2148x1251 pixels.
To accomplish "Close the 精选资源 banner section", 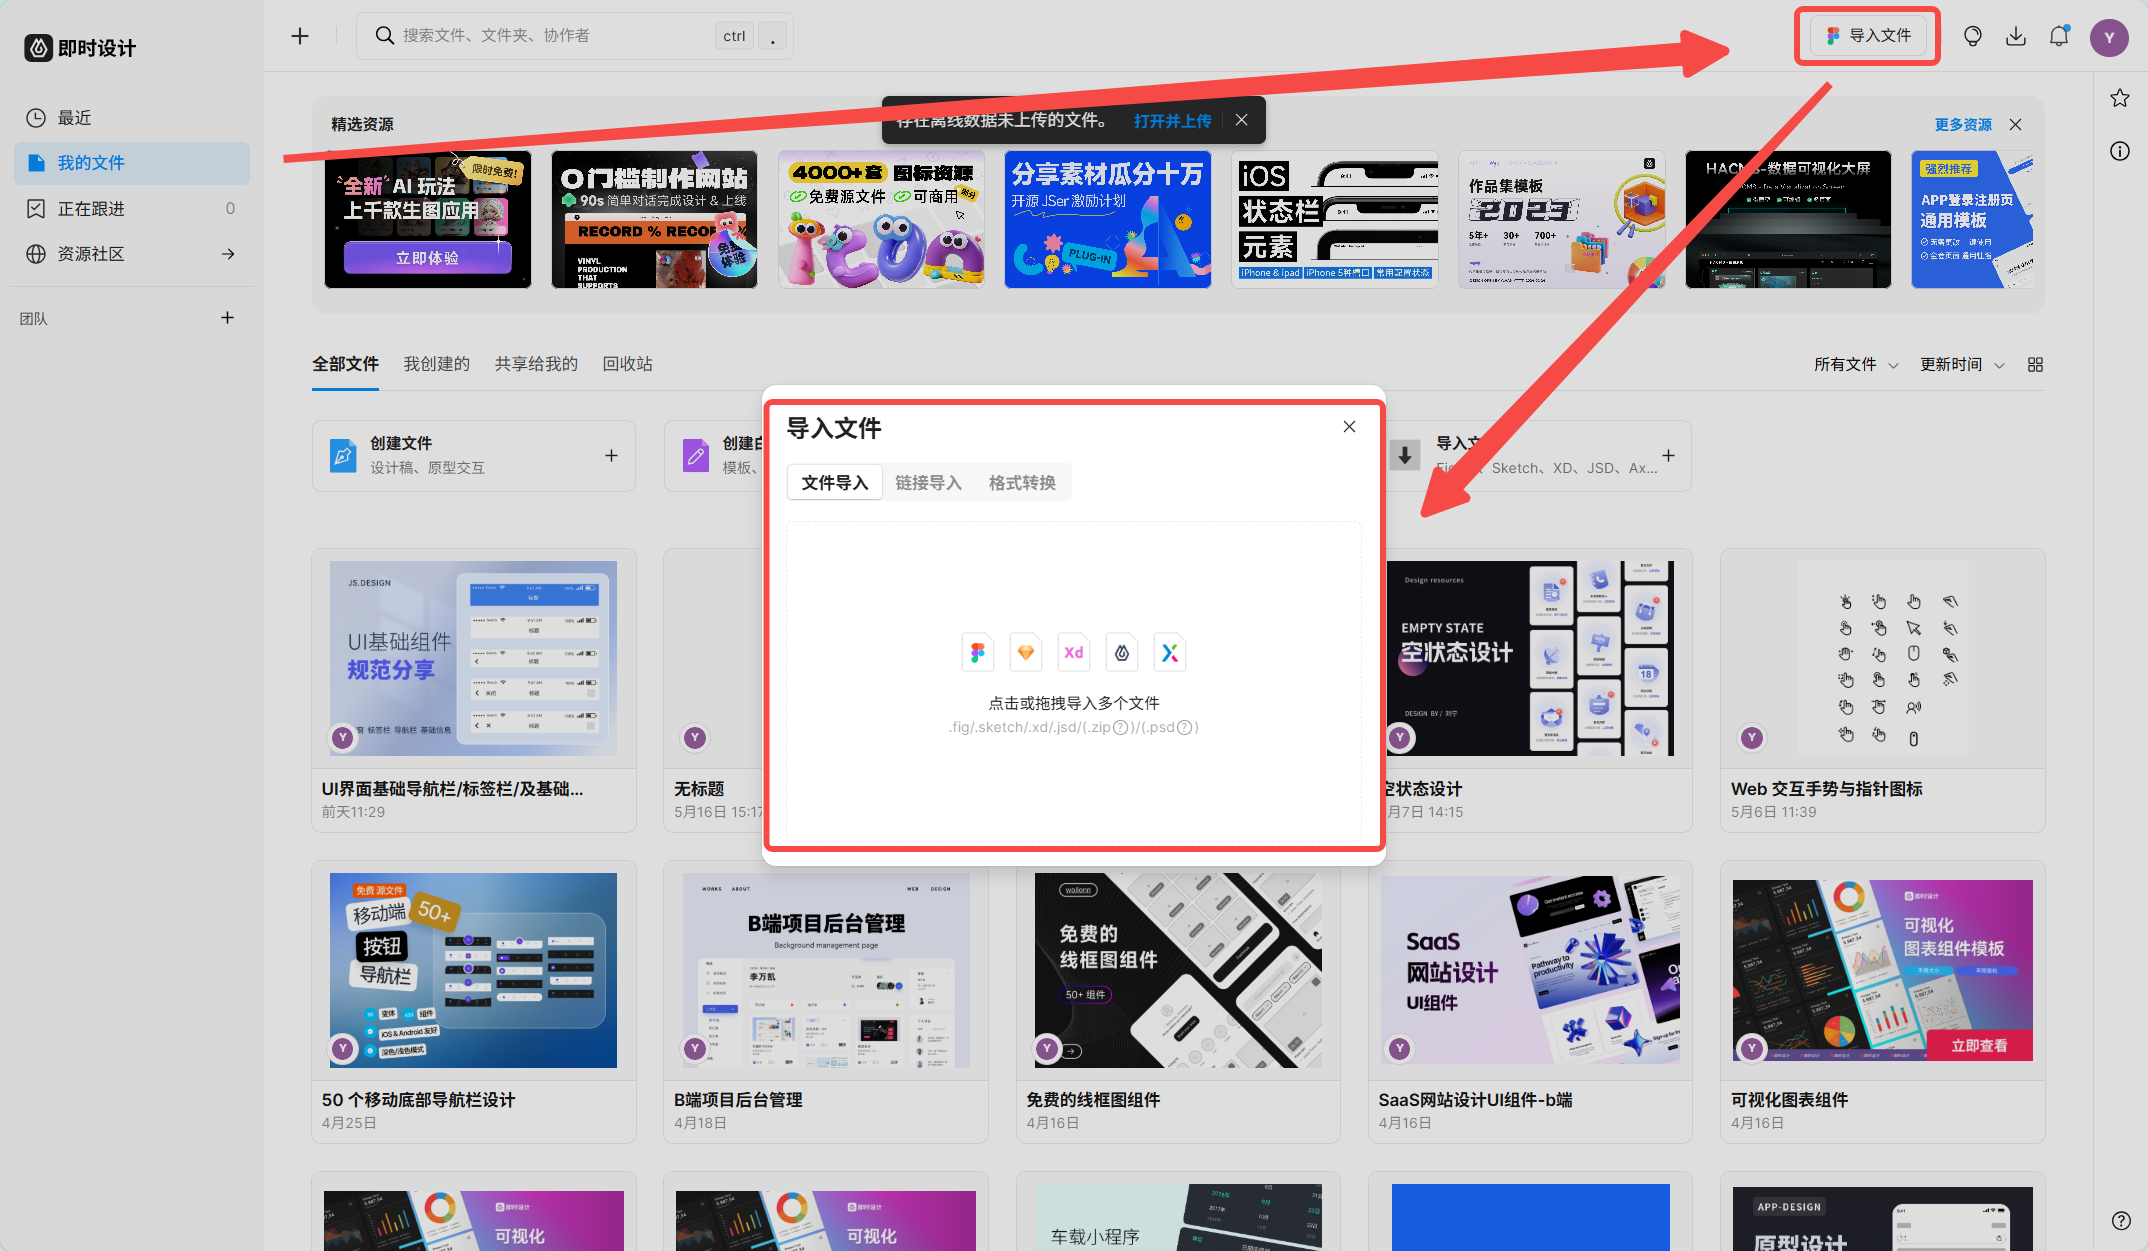I will [2015, 125].
